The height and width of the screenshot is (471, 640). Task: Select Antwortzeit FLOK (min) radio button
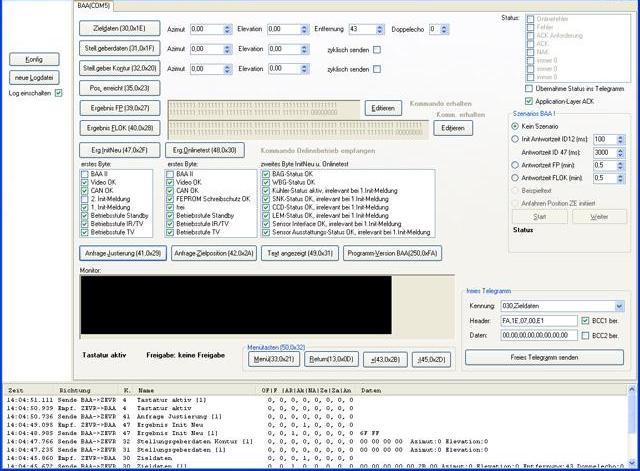coord(515,178)
